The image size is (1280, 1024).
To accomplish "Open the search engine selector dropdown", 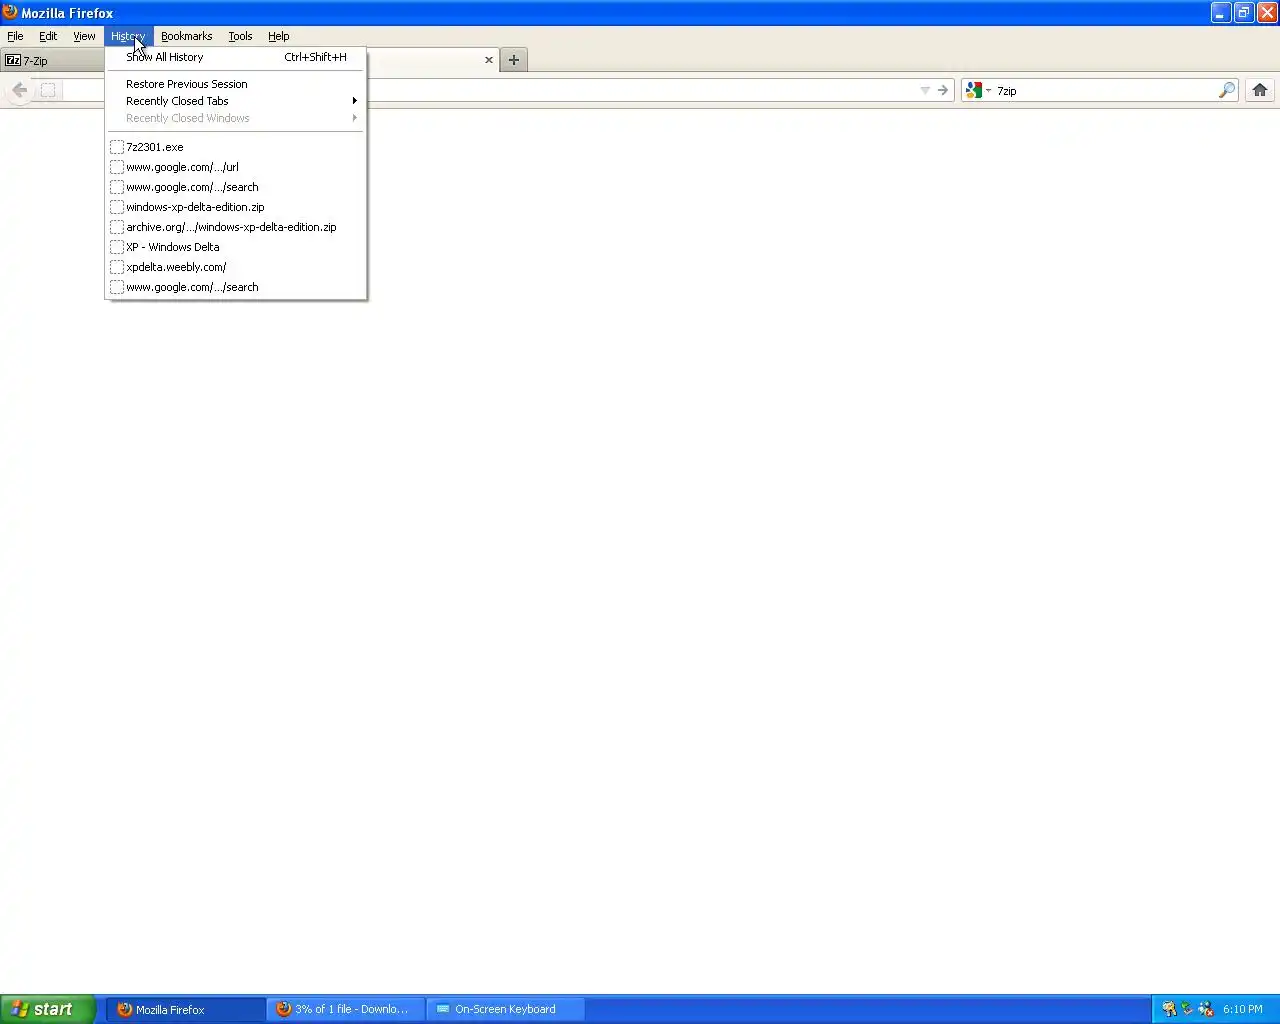I will pyautogui.click(x=978, y=90).
